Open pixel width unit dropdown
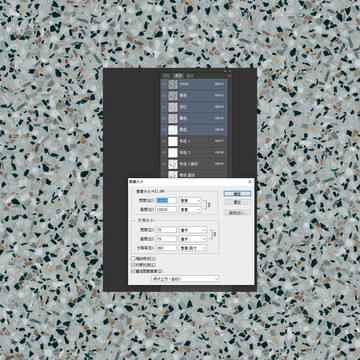This screenshot has height=360, width=360. point(190,200)
